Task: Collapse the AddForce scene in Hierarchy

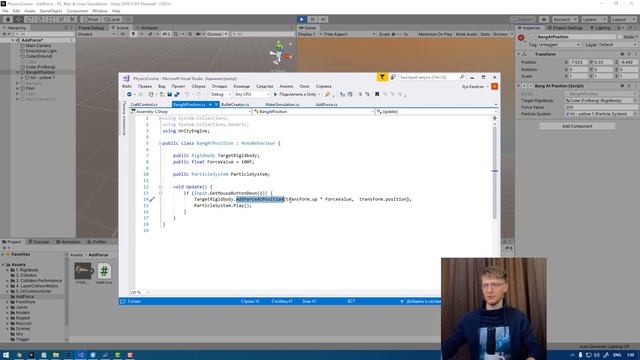Action: click(x=13, y=40)
